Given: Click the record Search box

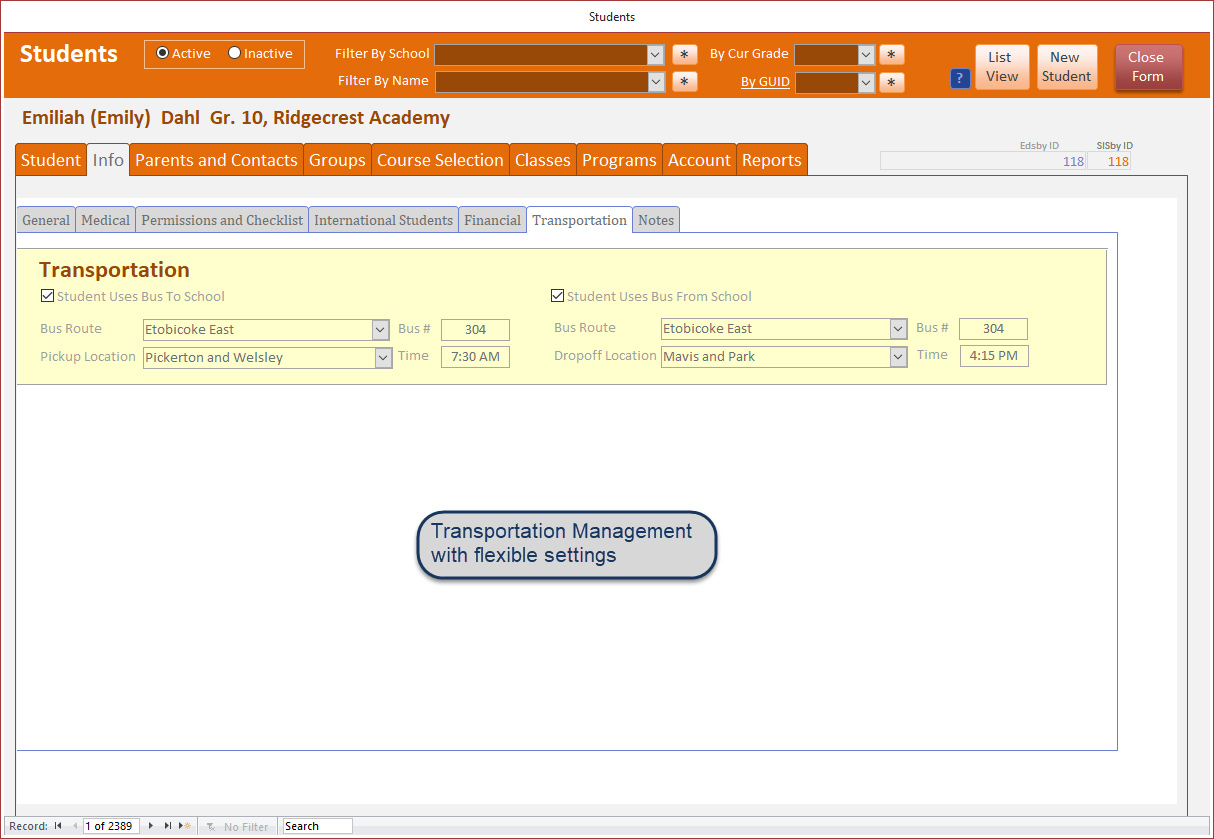Looking at the screenshot, I should 317,826.
